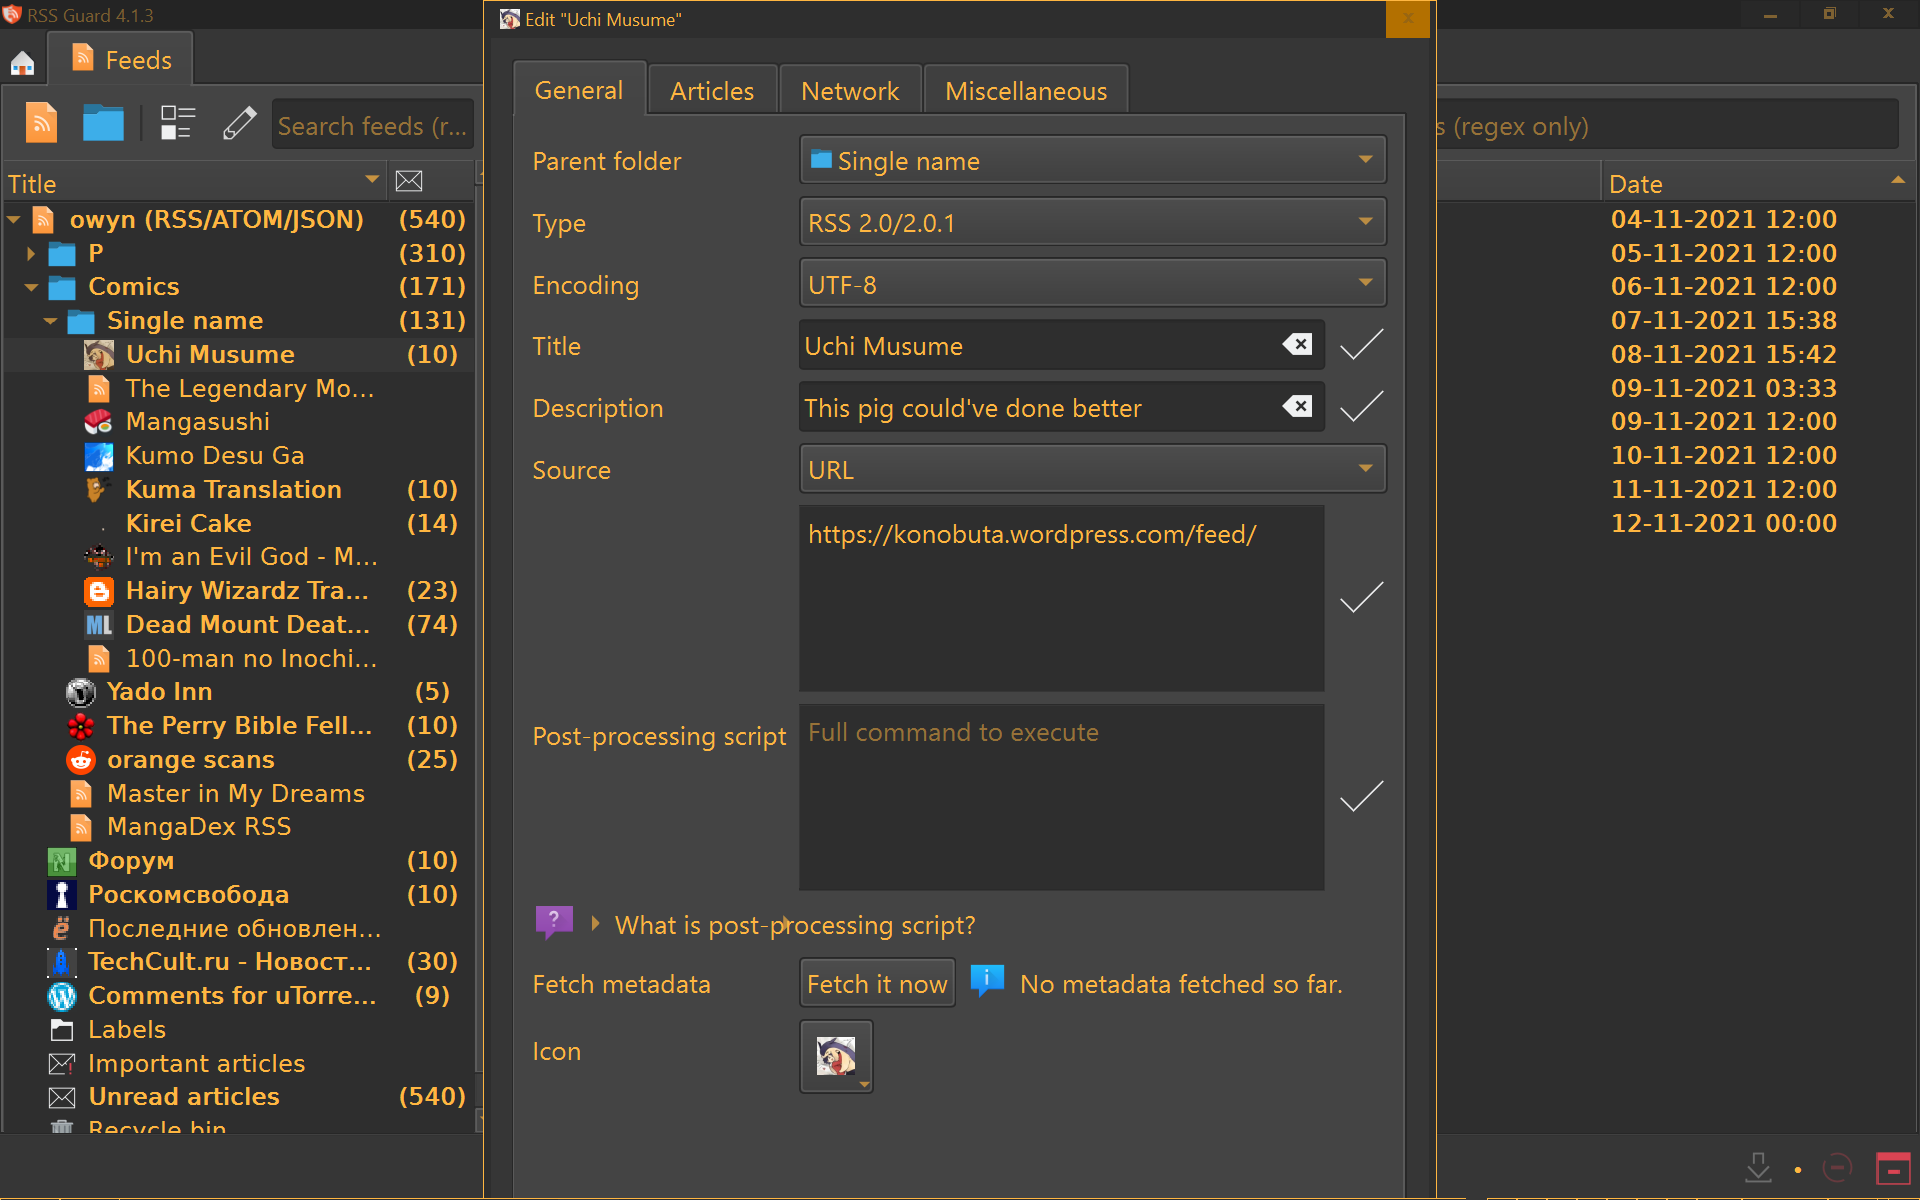Click the Post-processing script input field
The height and width of the screenshot is (1200, 1920).
click(1061, 797)
